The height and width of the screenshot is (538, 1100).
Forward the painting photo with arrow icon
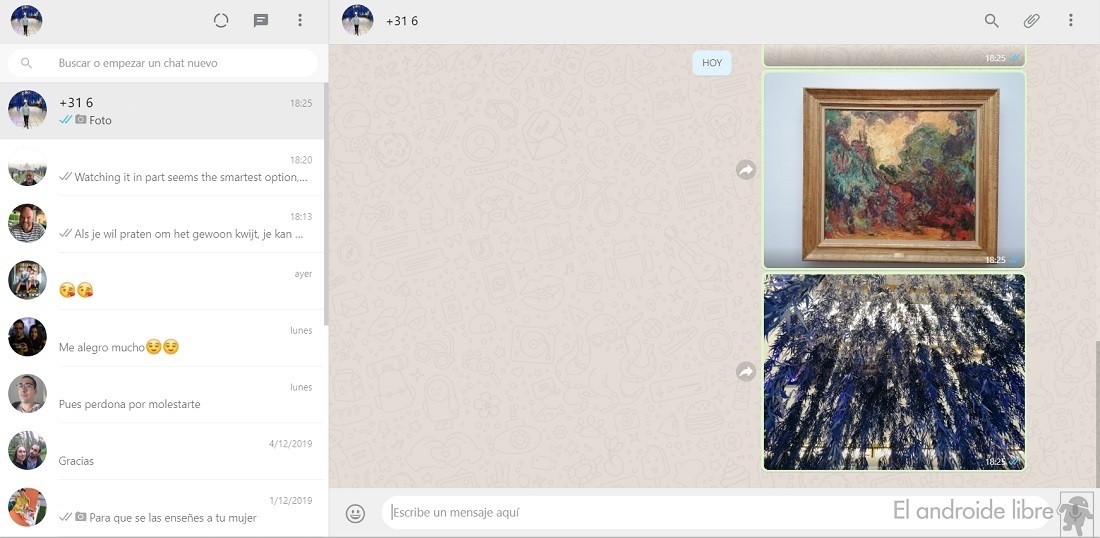click(745, 169)
